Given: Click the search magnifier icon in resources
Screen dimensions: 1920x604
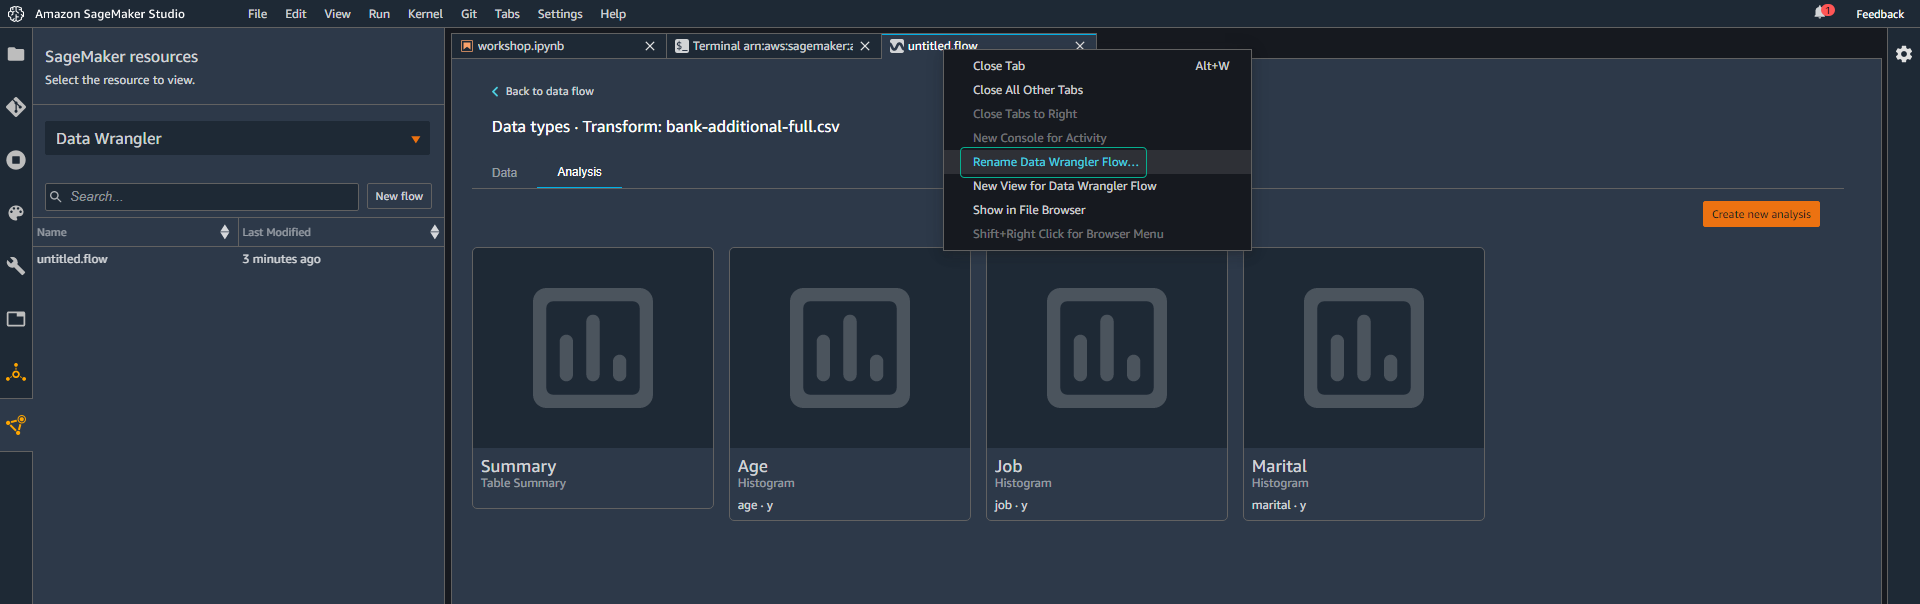Looking at the screenshot, I should click(x=56, y=197).
